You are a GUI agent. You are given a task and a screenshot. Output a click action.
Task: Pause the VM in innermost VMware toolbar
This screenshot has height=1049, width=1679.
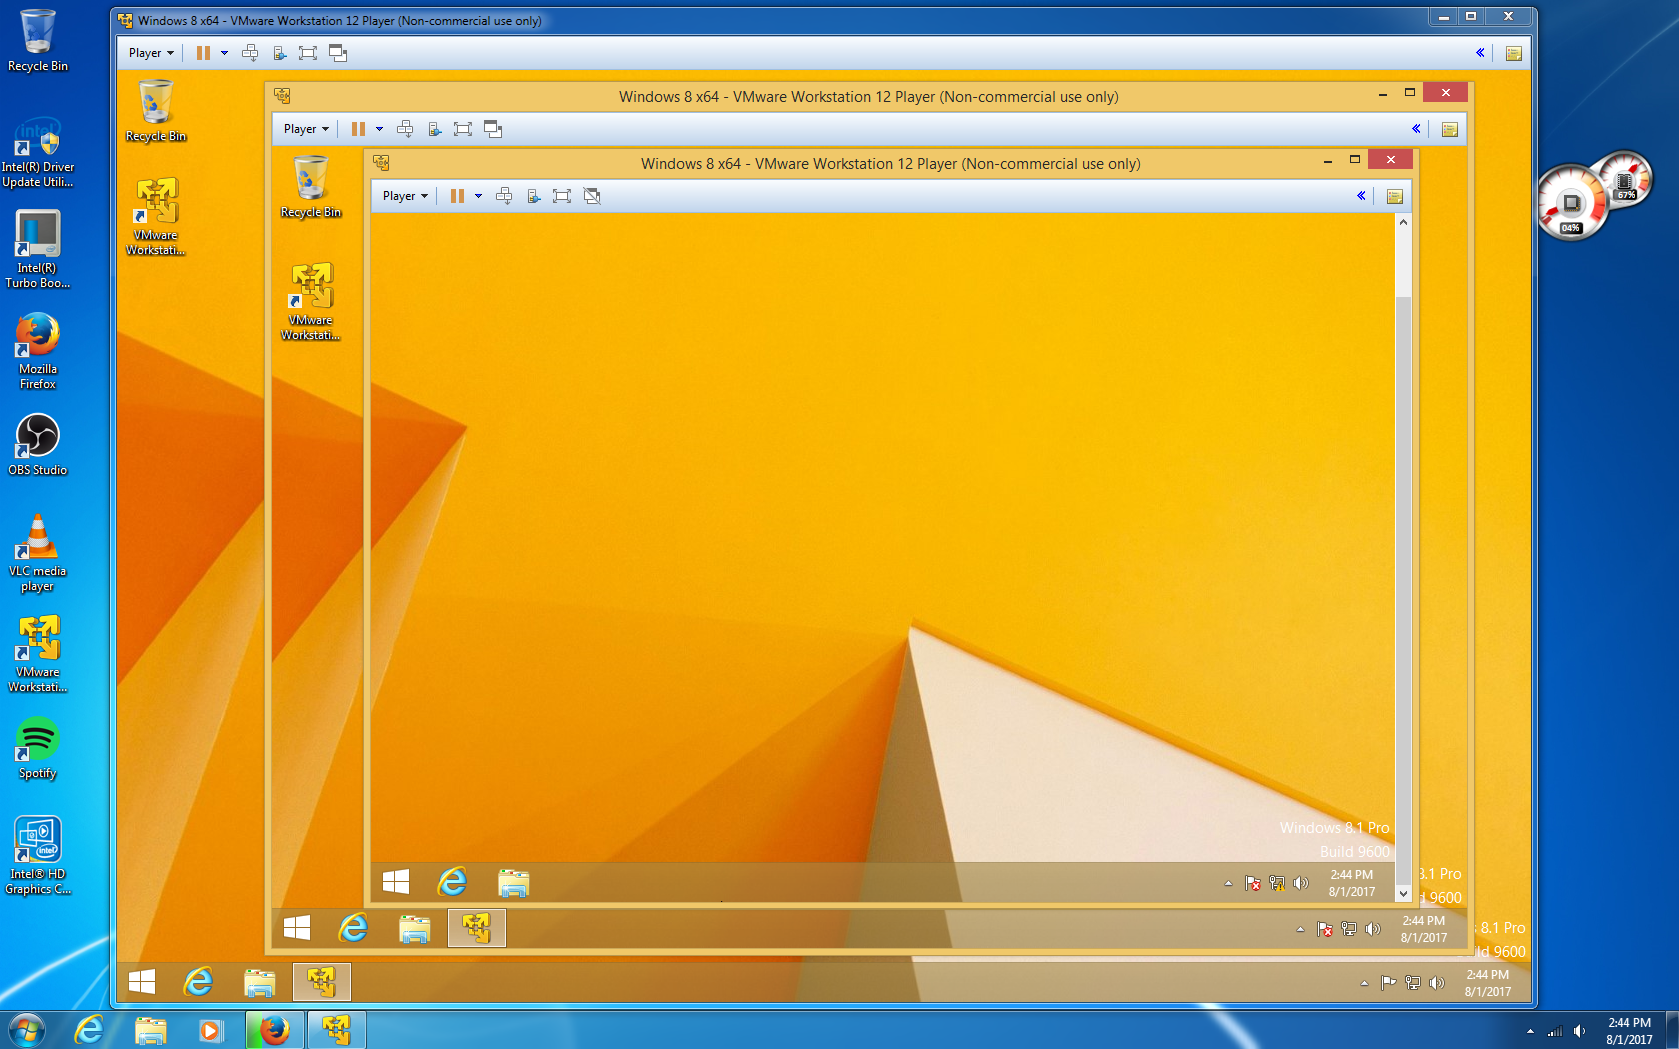(x=457, y=196)
